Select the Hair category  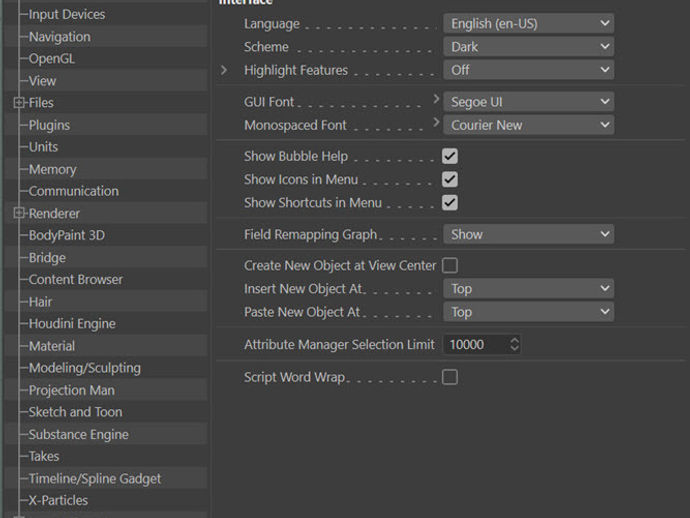(40, 302)
